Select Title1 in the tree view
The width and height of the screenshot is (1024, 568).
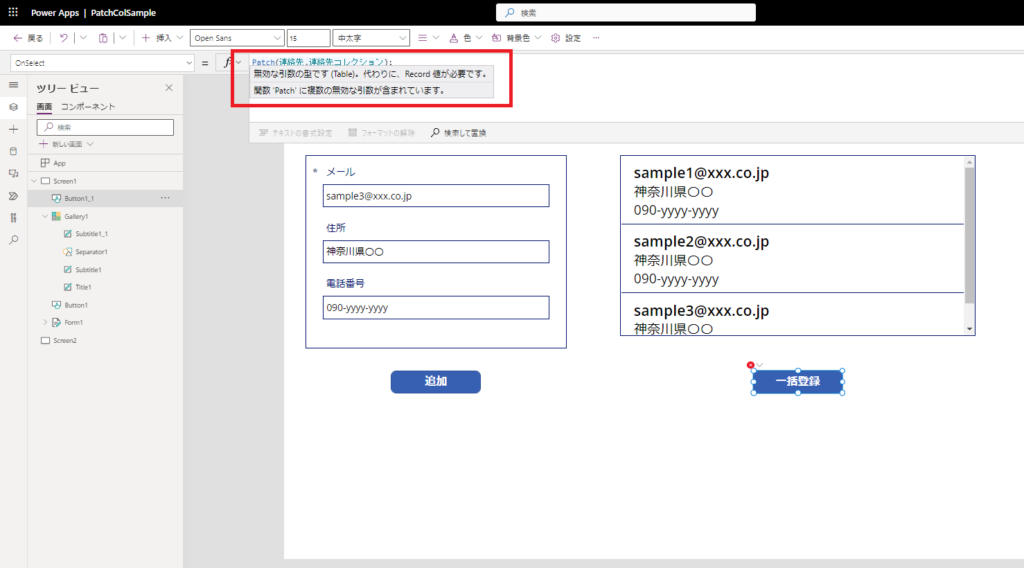(x=83, y=287)
